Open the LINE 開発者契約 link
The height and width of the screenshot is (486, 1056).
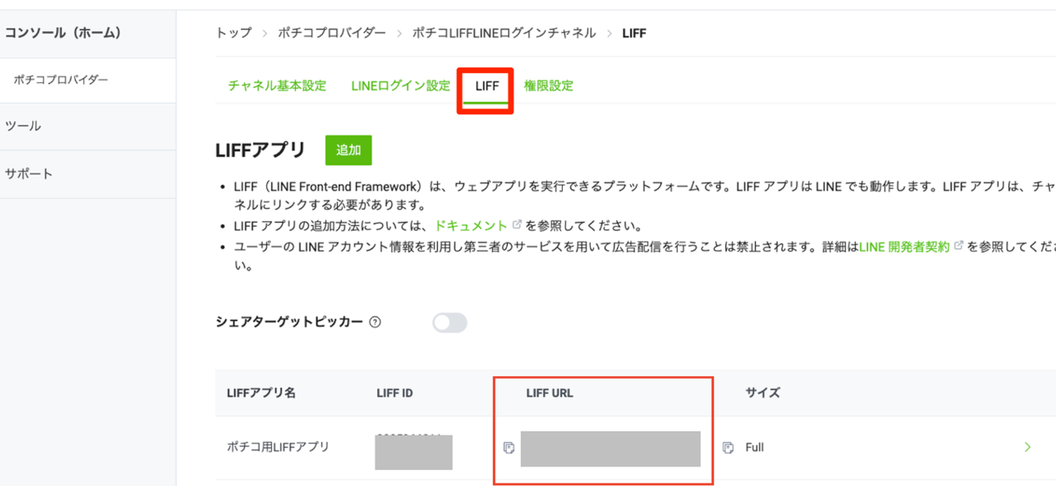(904, 246)
